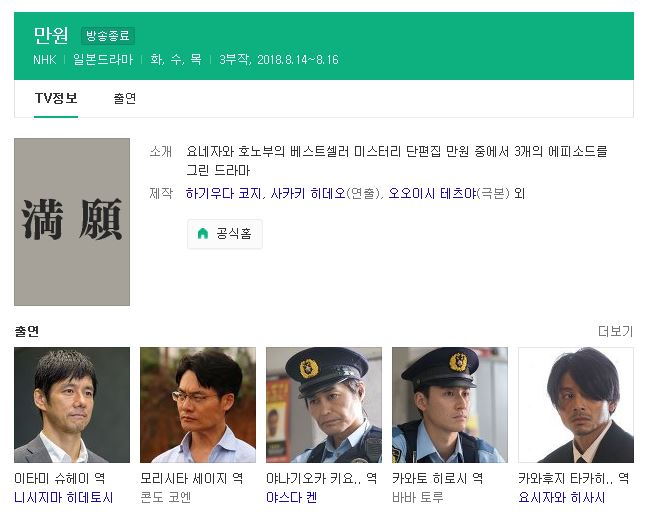Switch to the 출연 tab
This screenshot has height=519, width=663.
click(125, 98)
